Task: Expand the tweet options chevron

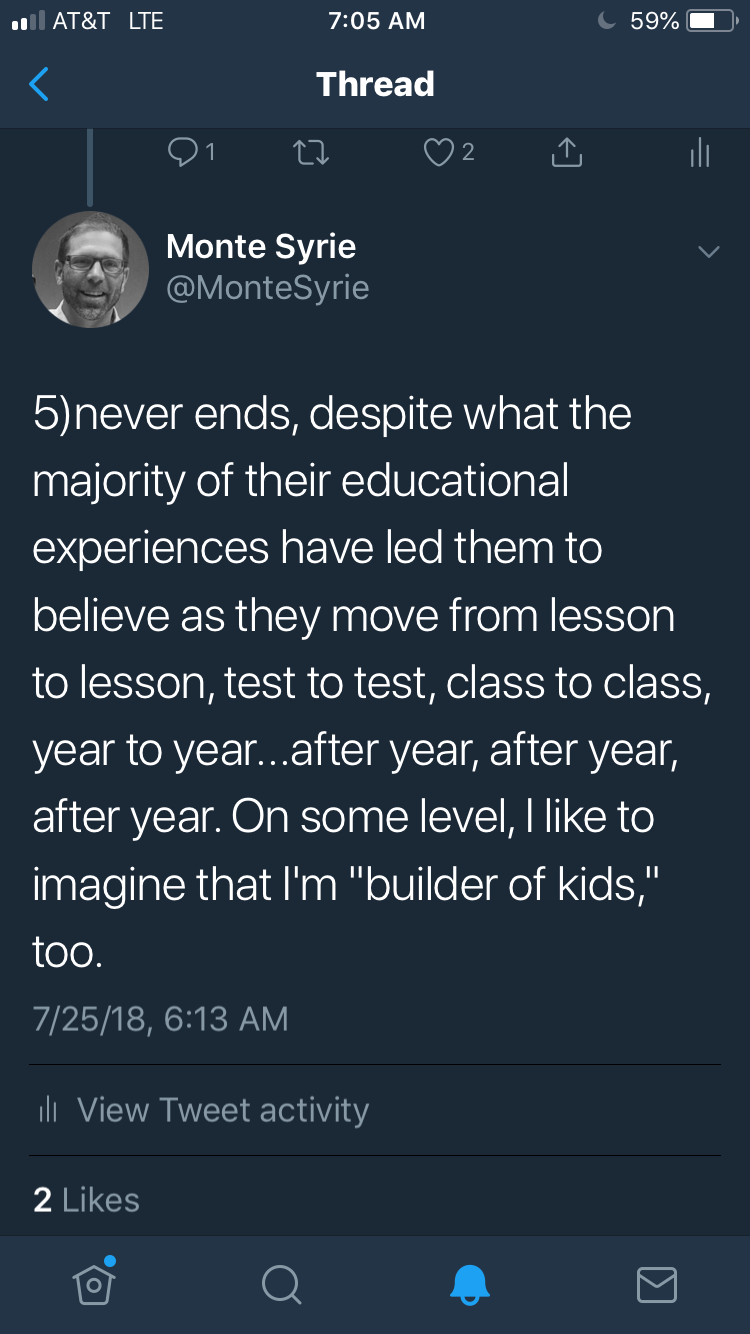Action: 708,252
